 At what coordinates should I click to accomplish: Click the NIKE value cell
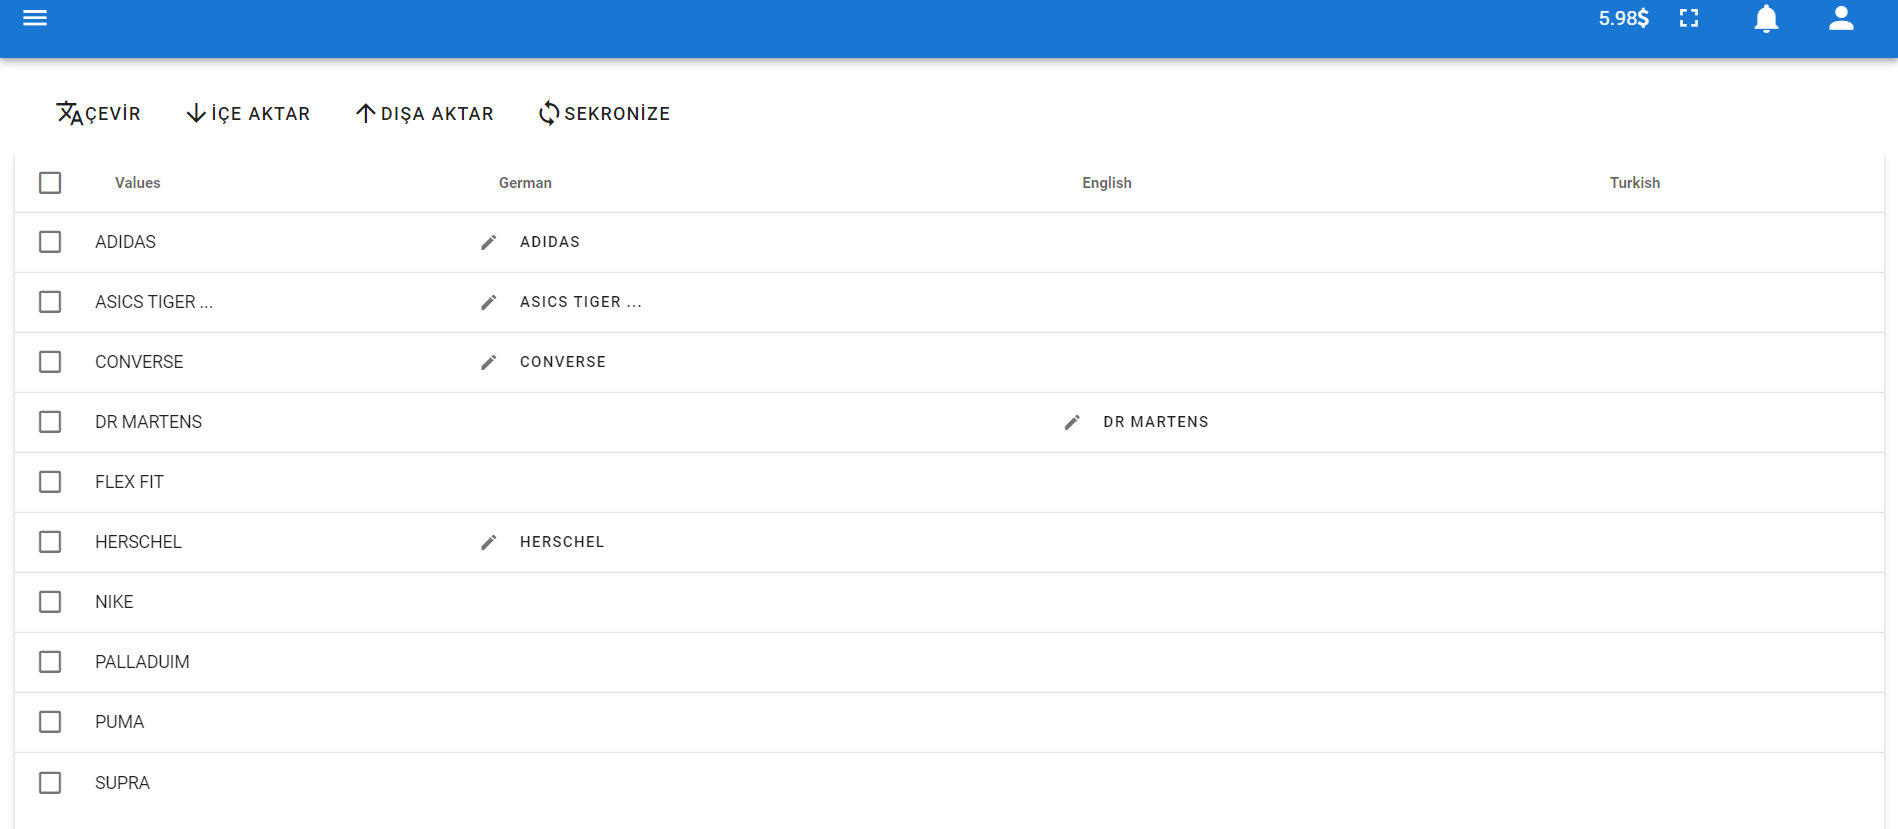tap(114, 602)
